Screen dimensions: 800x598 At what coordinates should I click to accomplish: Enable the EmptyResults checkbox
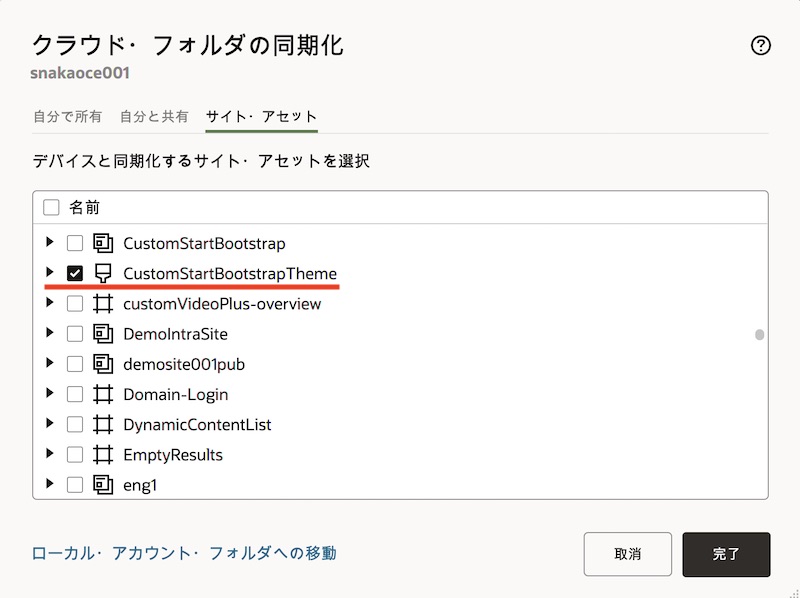[x=75, y=455]
